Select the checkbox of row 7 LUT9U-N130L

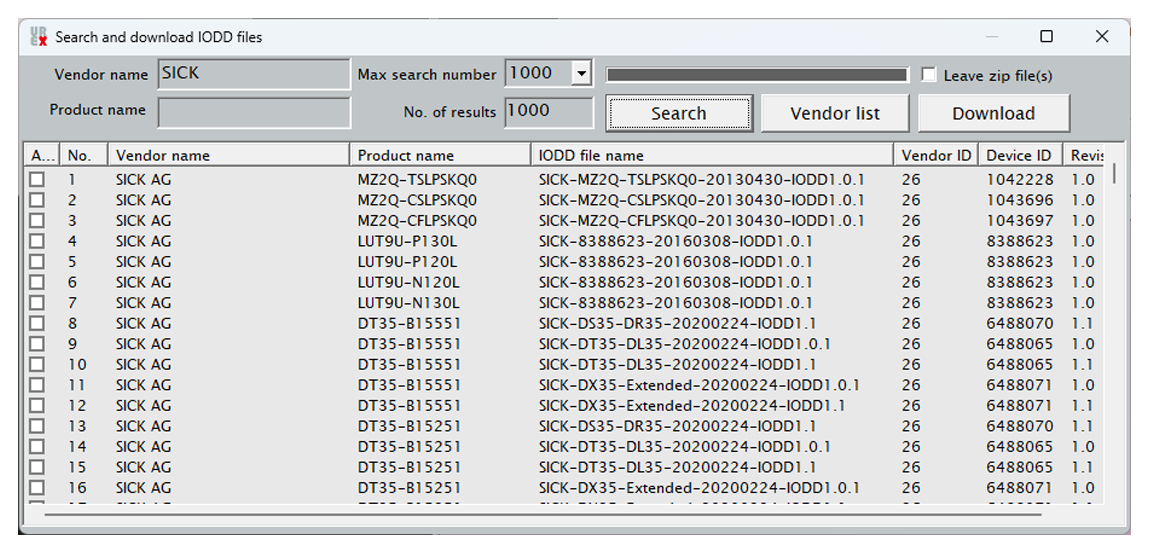point(37,303)
